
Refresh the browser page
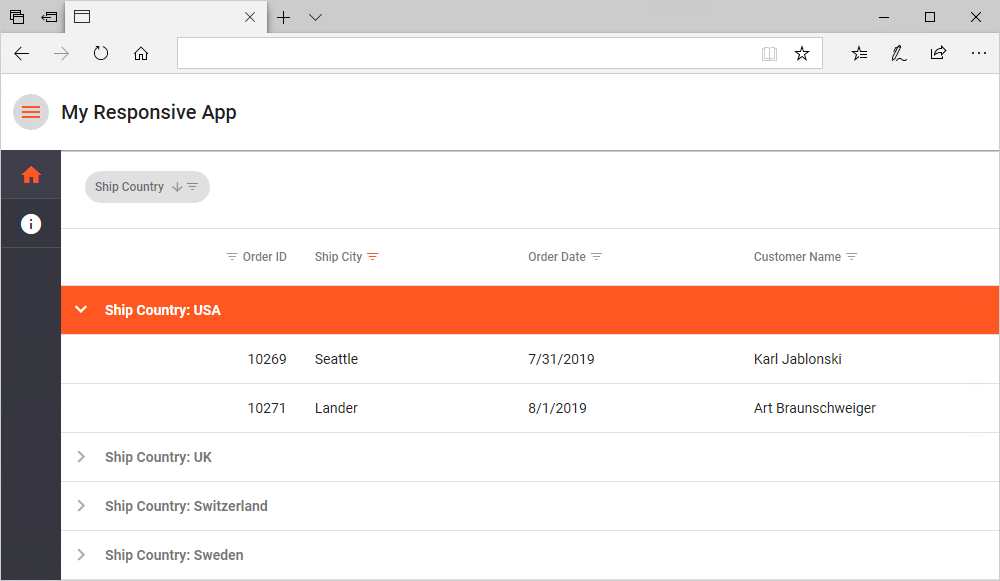pyautogui.click(x=101, y=54)
